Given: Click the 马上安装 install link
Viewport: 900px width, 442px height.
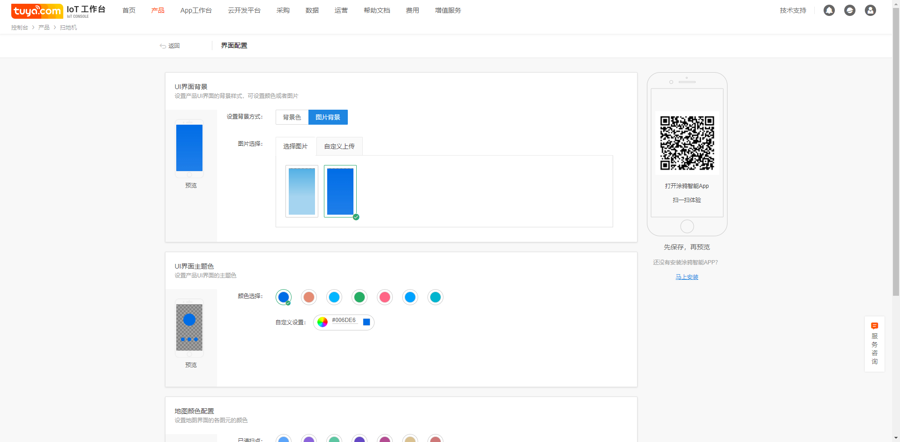Looking at the screenshot, I should click(x=687, y=277).
